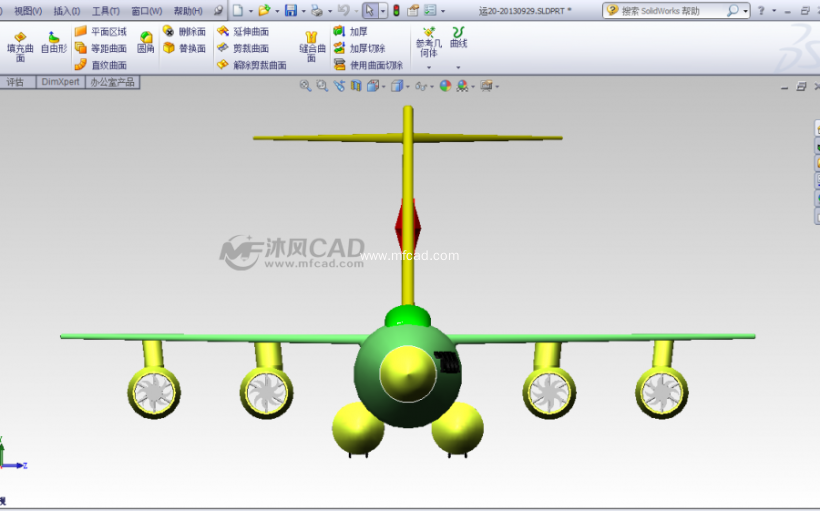
Task: Click Cut With Surface (使用曲面切除) tool
Action: 368,65
